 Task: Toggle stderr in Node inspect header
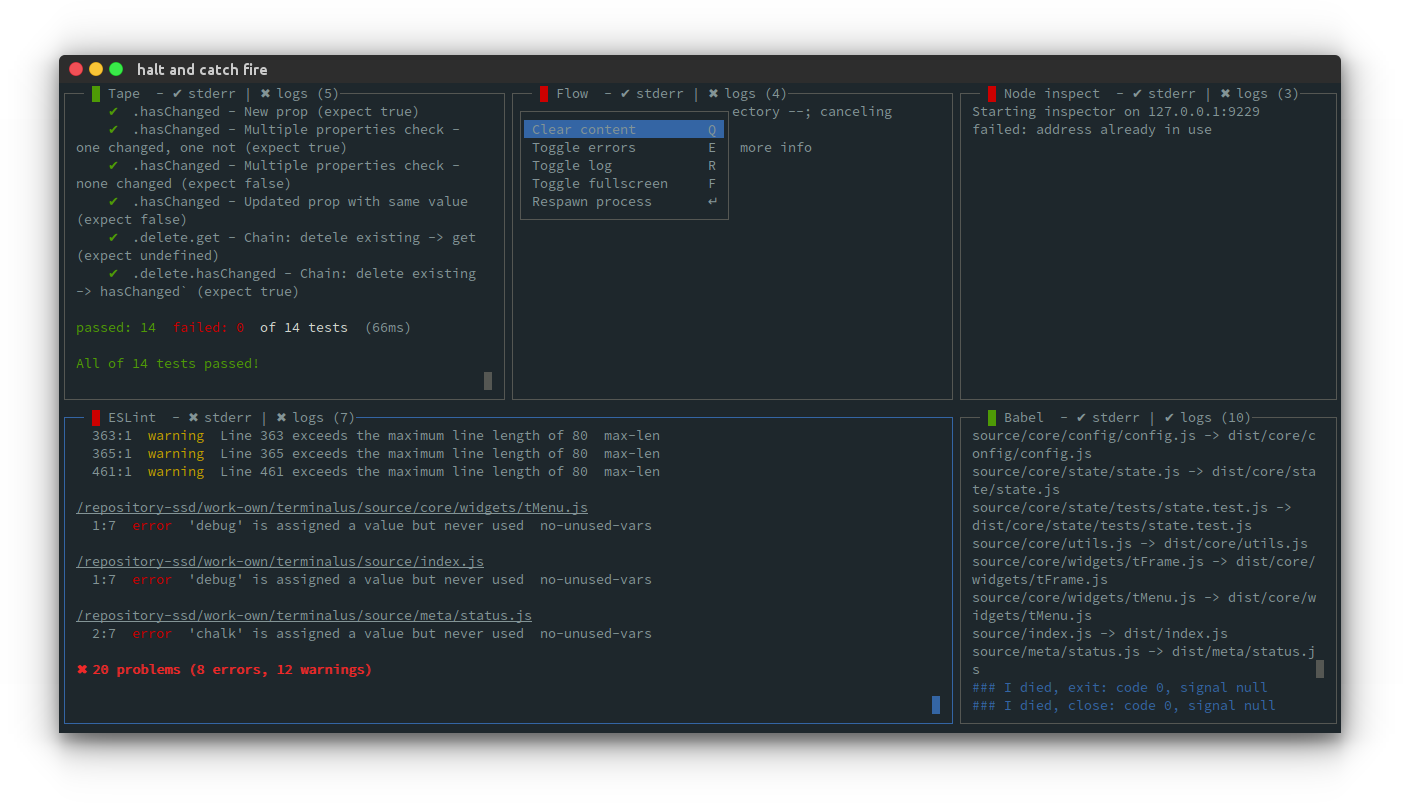pos(1164,93)
